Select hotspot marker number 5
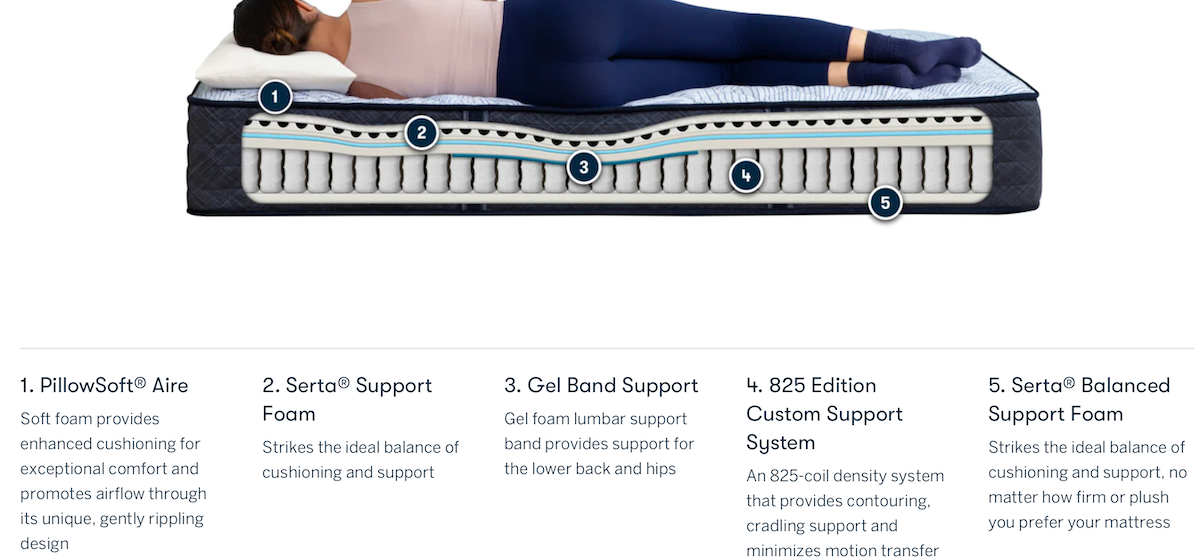 [884, 203]
